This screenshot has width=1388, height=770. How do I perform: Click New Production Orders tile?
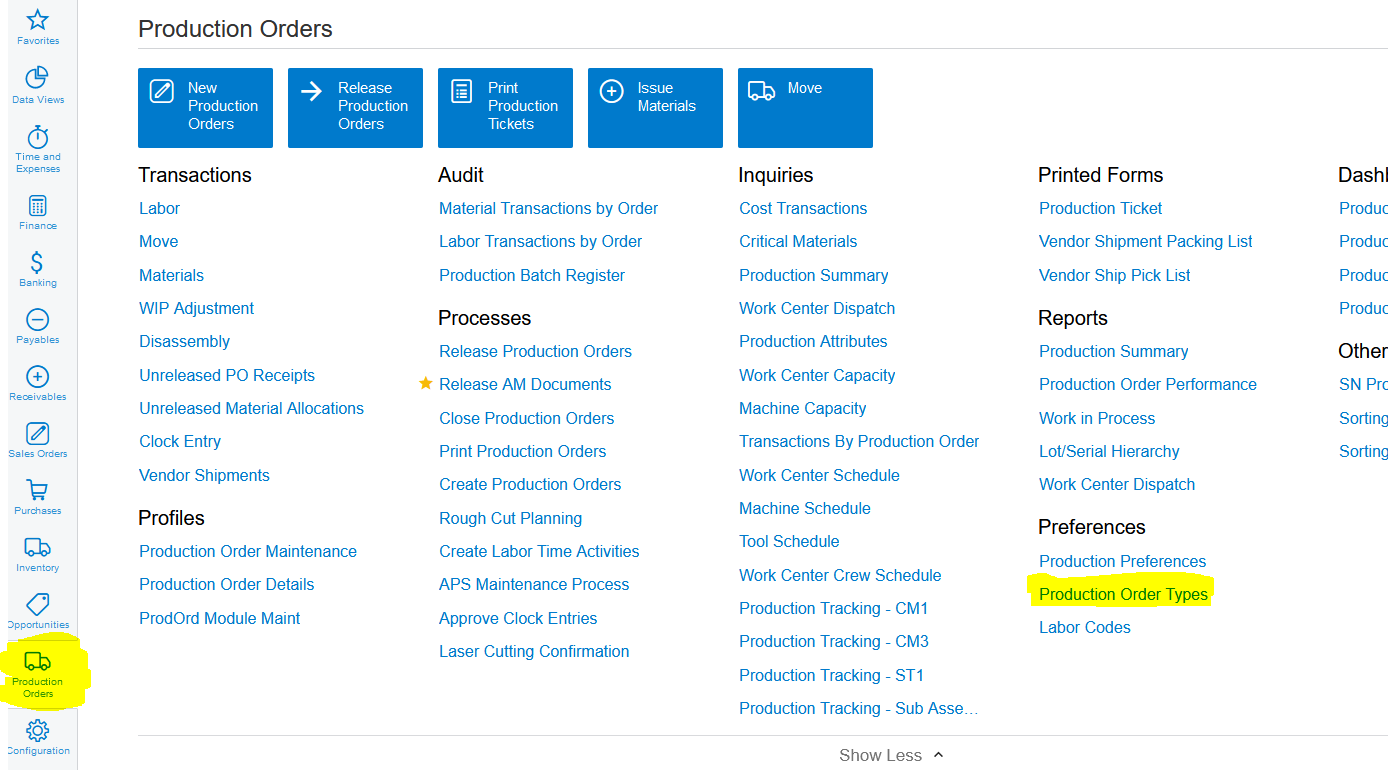point(205,107)
